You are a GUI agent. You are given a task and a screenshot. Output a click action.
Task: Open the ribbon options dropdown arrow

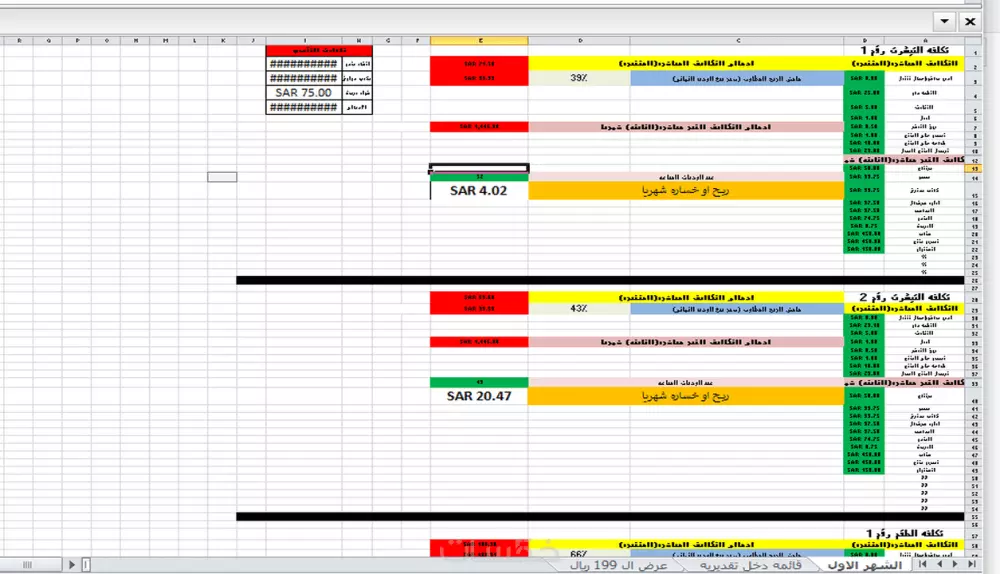(945, 21)
